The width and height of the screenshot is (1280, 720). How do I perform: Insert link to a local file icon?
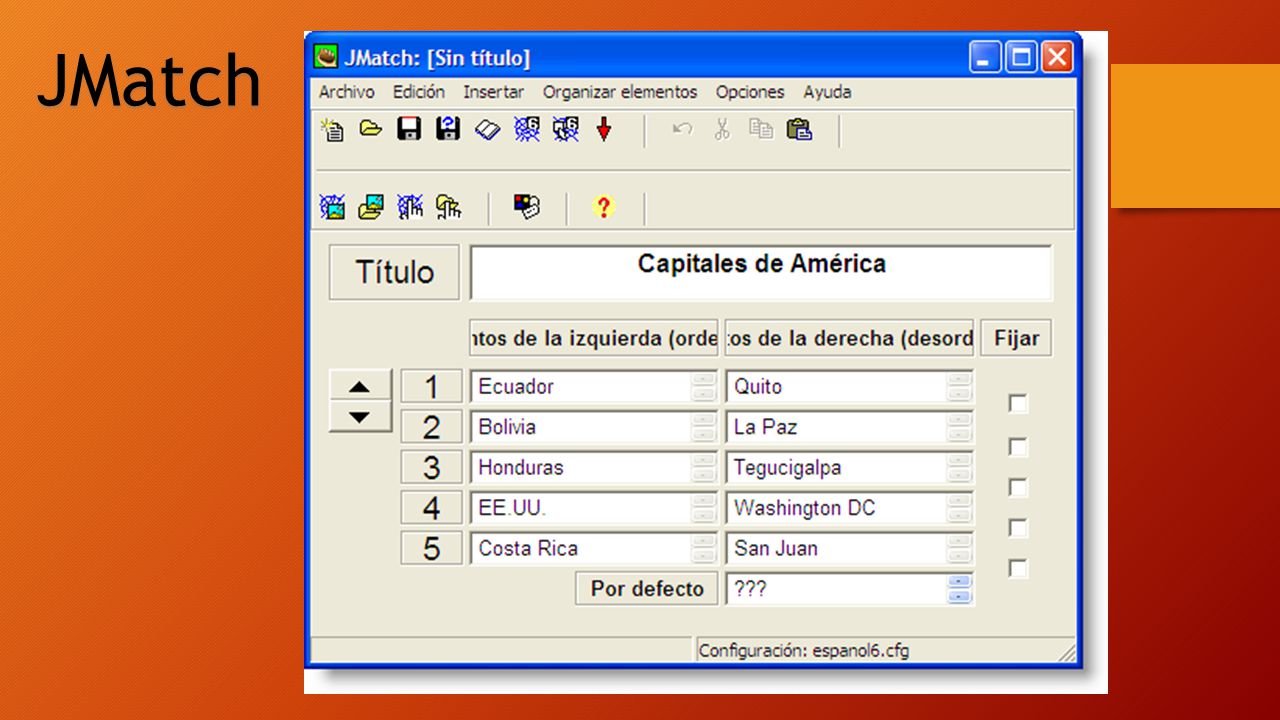tap(449, 207)
